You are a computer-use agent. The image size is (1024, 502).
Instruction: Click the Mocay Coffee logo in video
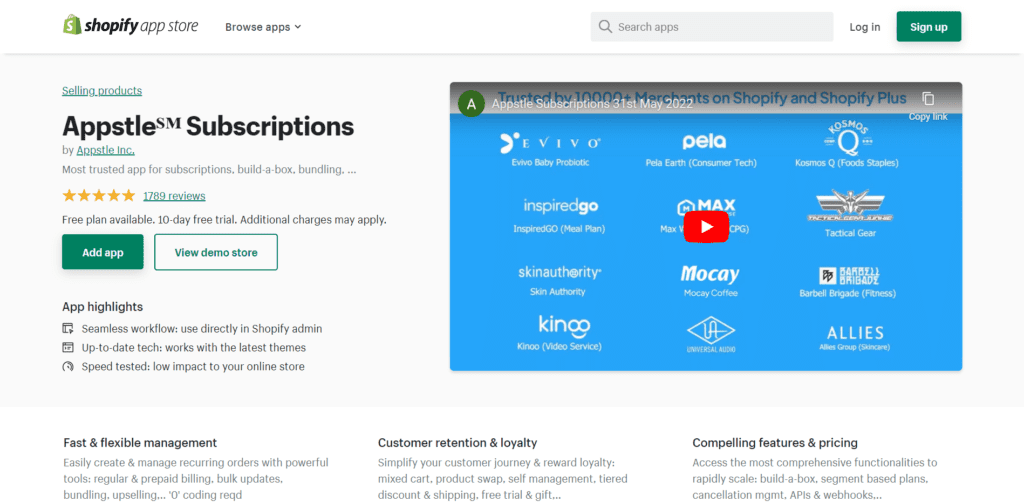pyautogui.click(x=710, y=274)
